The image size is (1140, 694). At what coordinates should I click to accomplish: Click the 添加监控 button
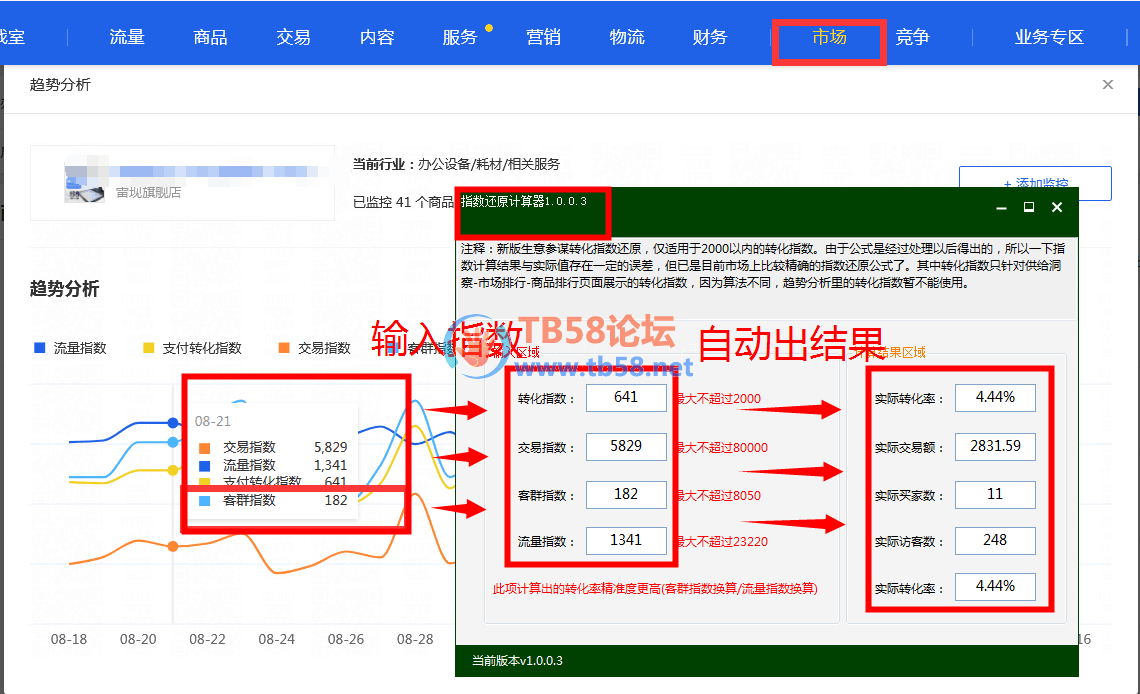(x=1035, y=184)
